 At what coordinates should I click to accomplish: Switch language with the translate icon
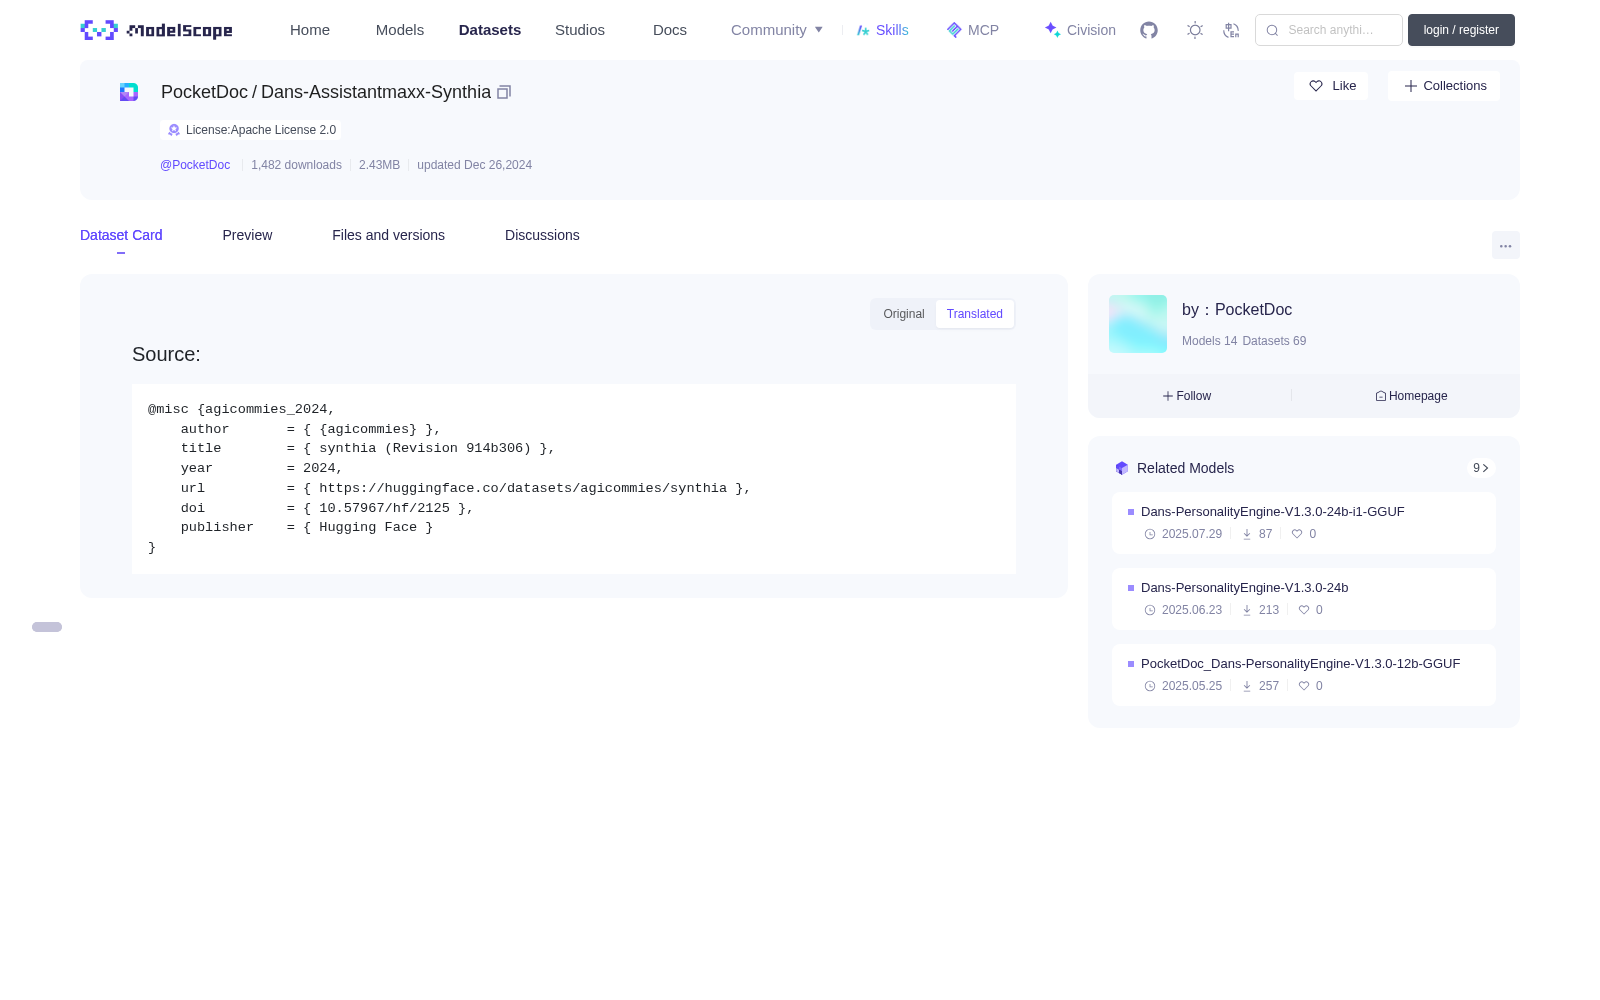click(x=1232, y=30)
